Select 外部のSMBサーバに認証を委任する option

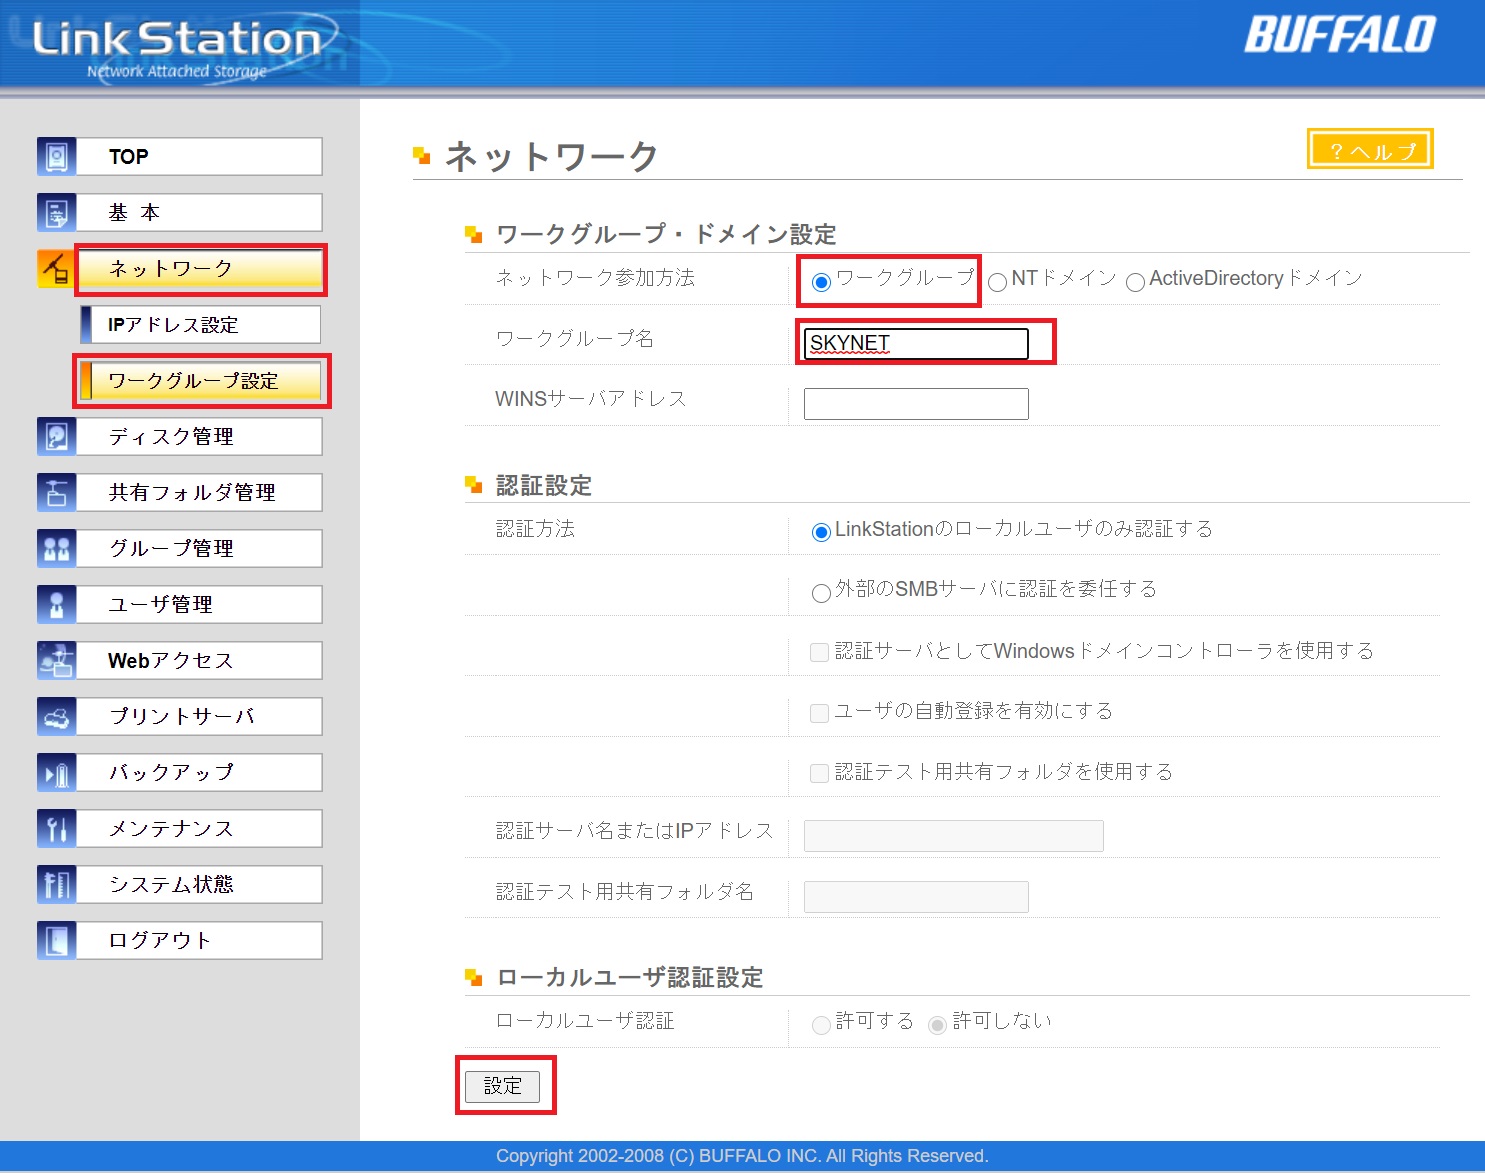pos(821,593)
